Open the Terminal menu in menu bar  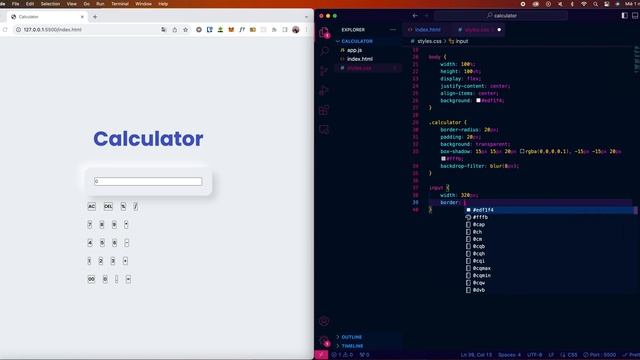tap(120, 4)
